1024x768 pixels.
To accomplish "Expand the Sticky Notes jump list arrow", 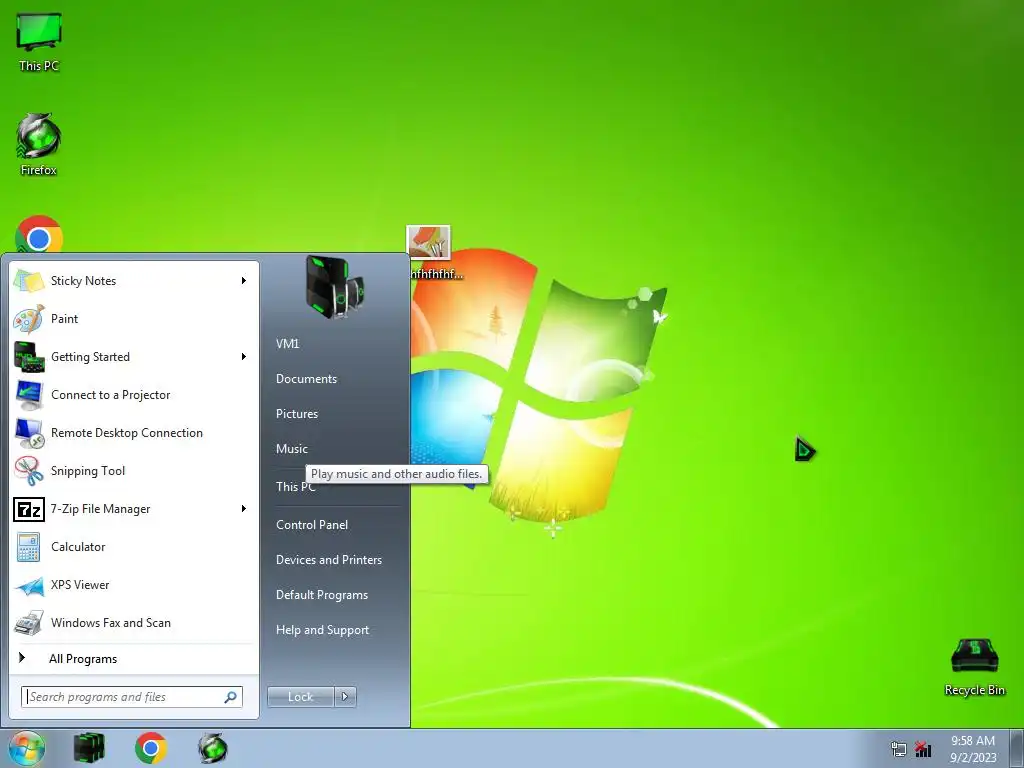I will point(244,281).
